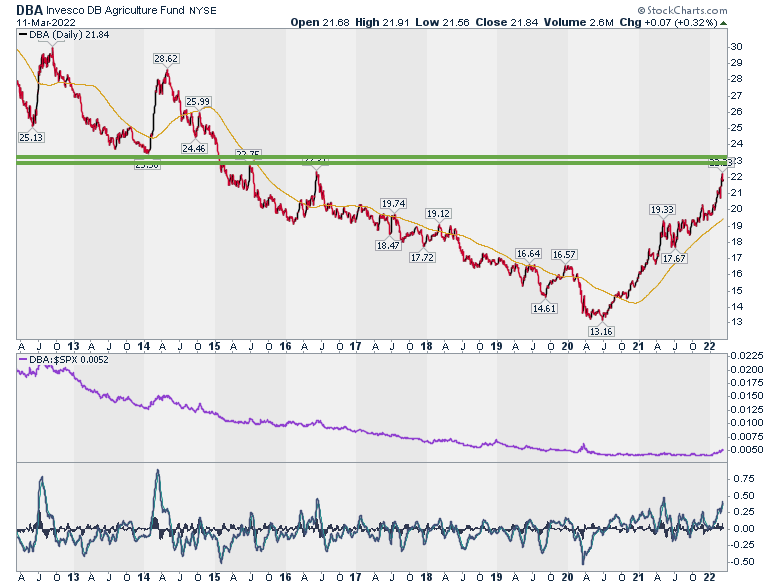Screen dimensions: 780x586
Task: Click the Volume 2.6M value
Action: click(x=578, y=22)
